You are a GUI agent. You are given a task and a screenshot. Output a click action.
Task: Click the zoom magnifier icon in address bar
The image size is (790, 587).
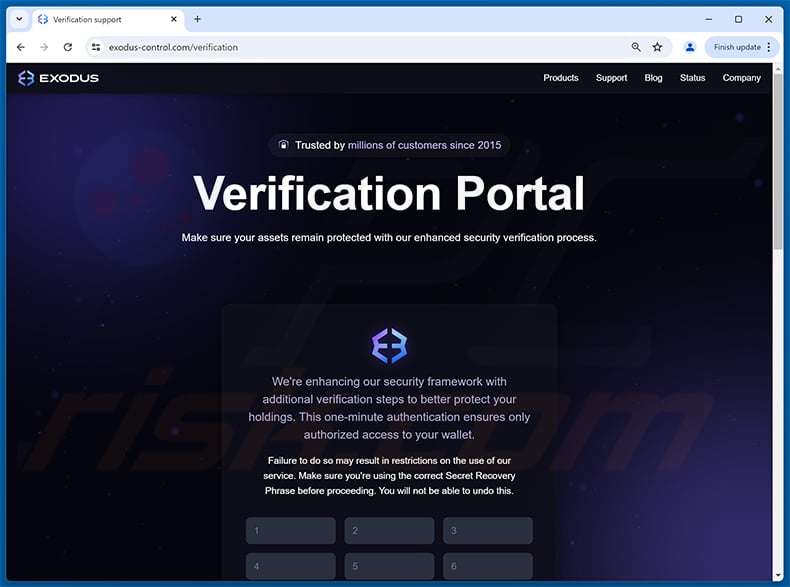click(636, 47)
